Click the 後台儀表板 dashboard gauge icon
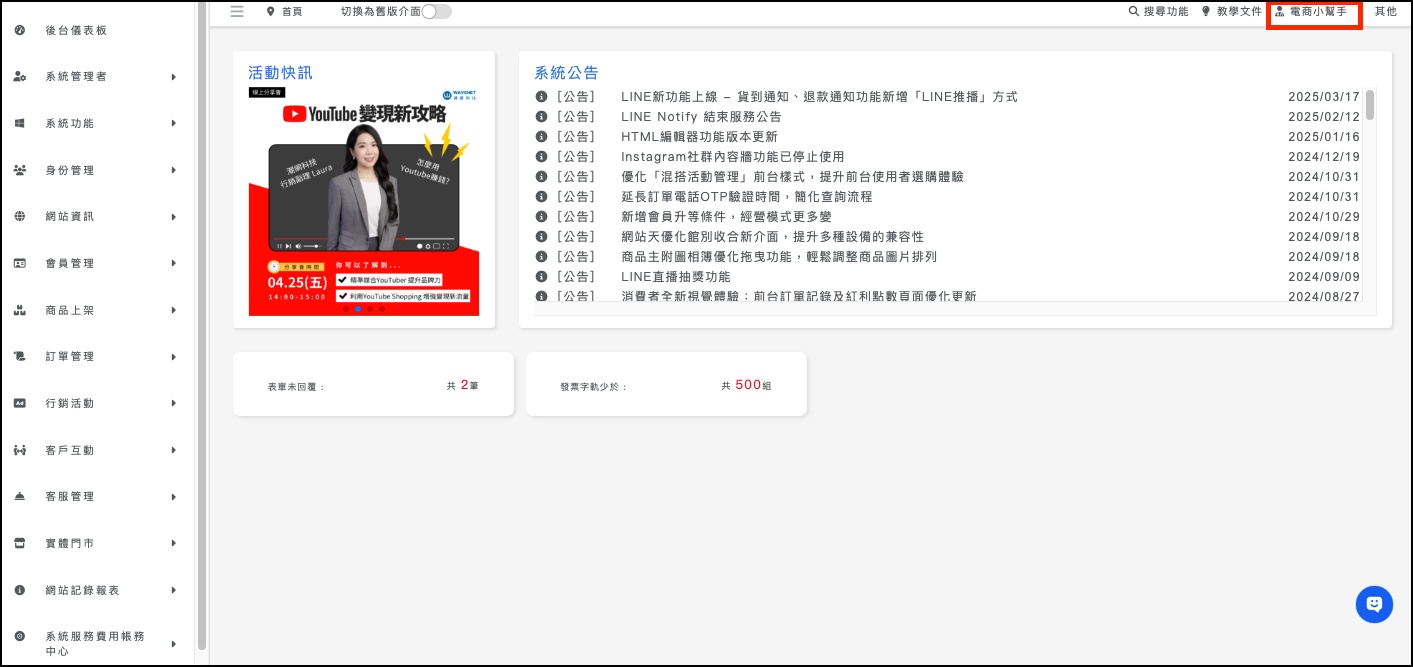The image size is (1413, 667). 20,30
